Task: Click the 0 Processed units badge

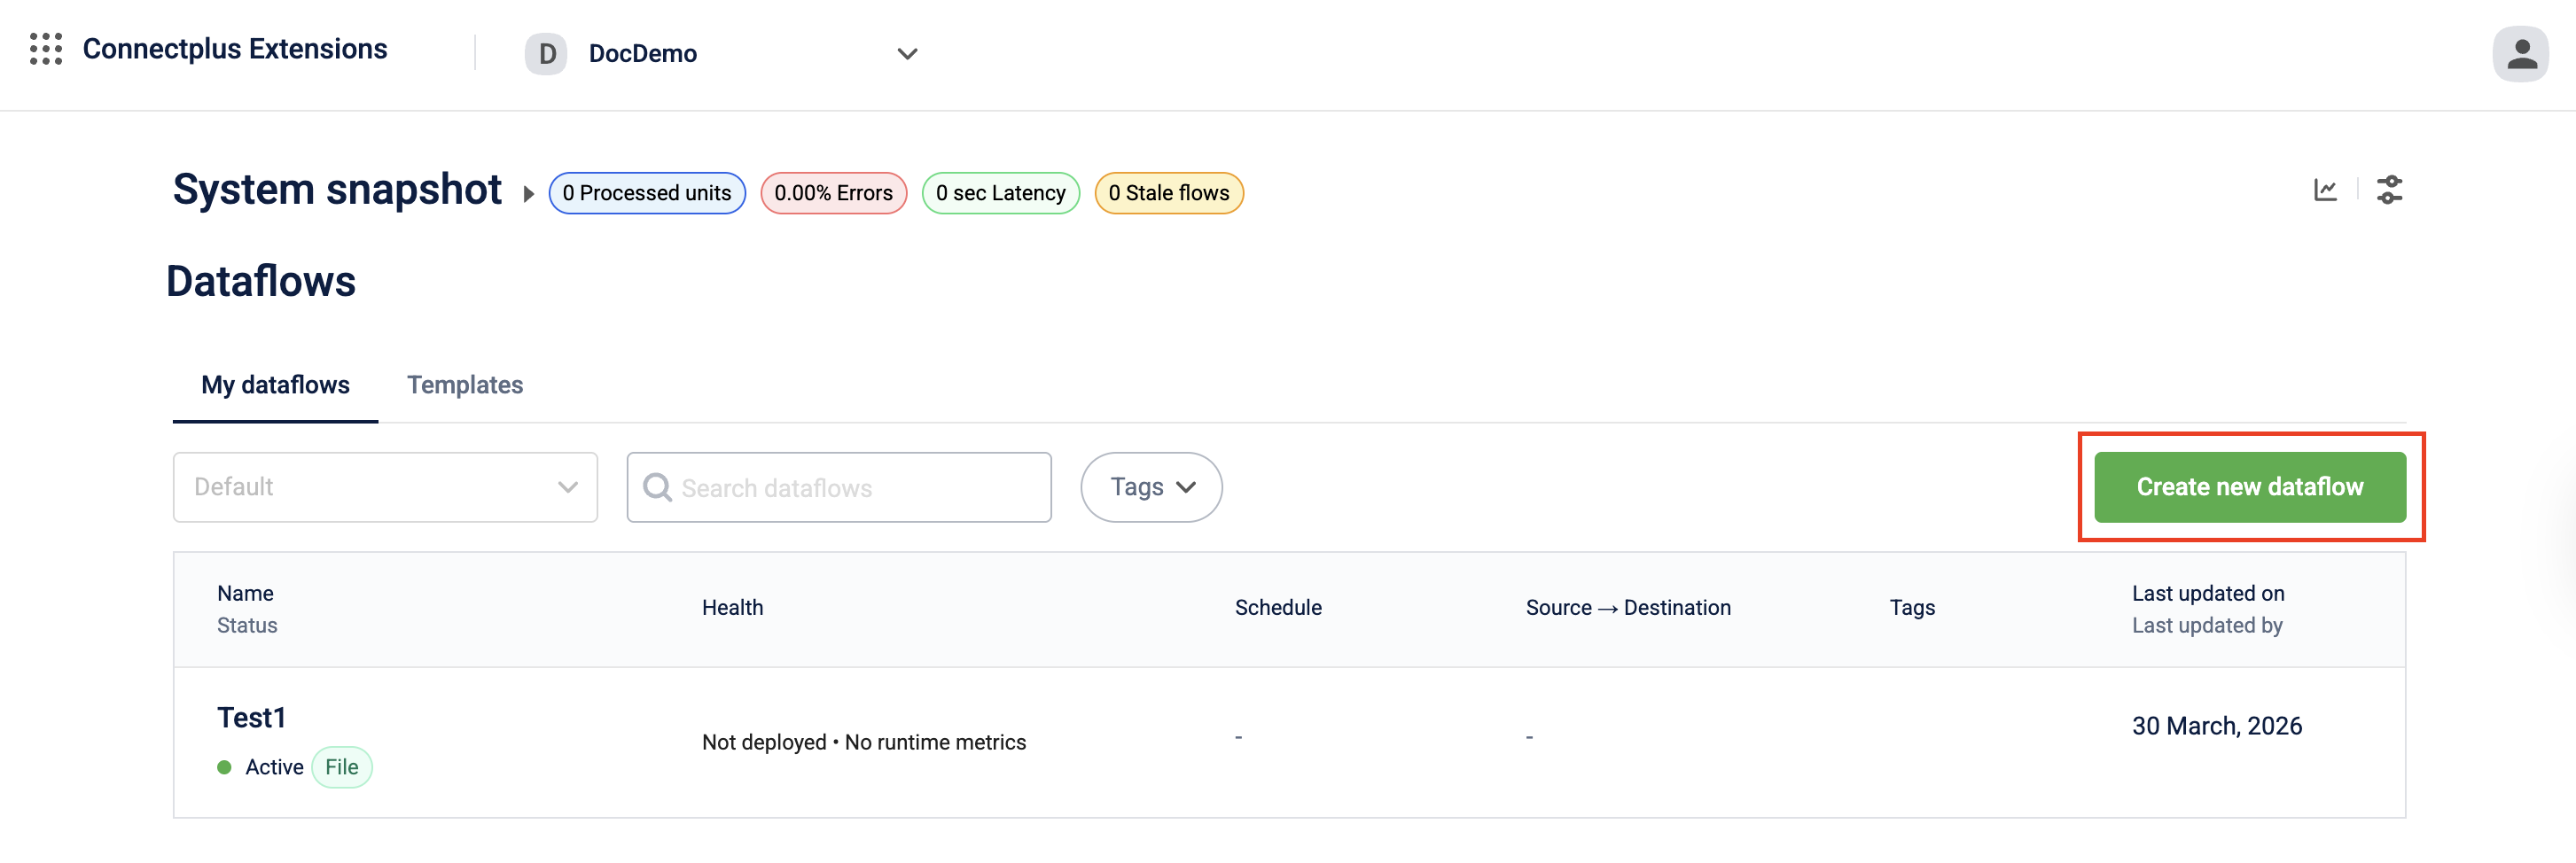Action: 647,193
